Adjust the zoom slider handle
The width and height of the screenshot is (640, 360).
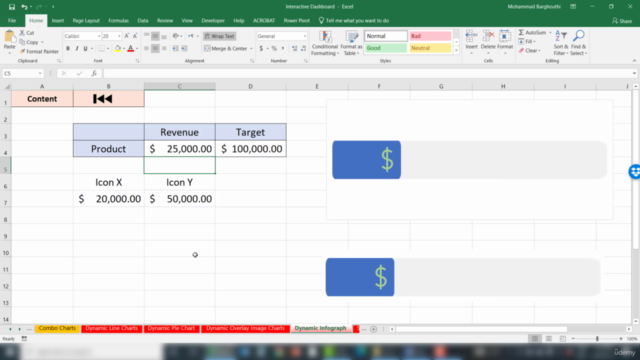pyautogui.click(x=597, y=339)
